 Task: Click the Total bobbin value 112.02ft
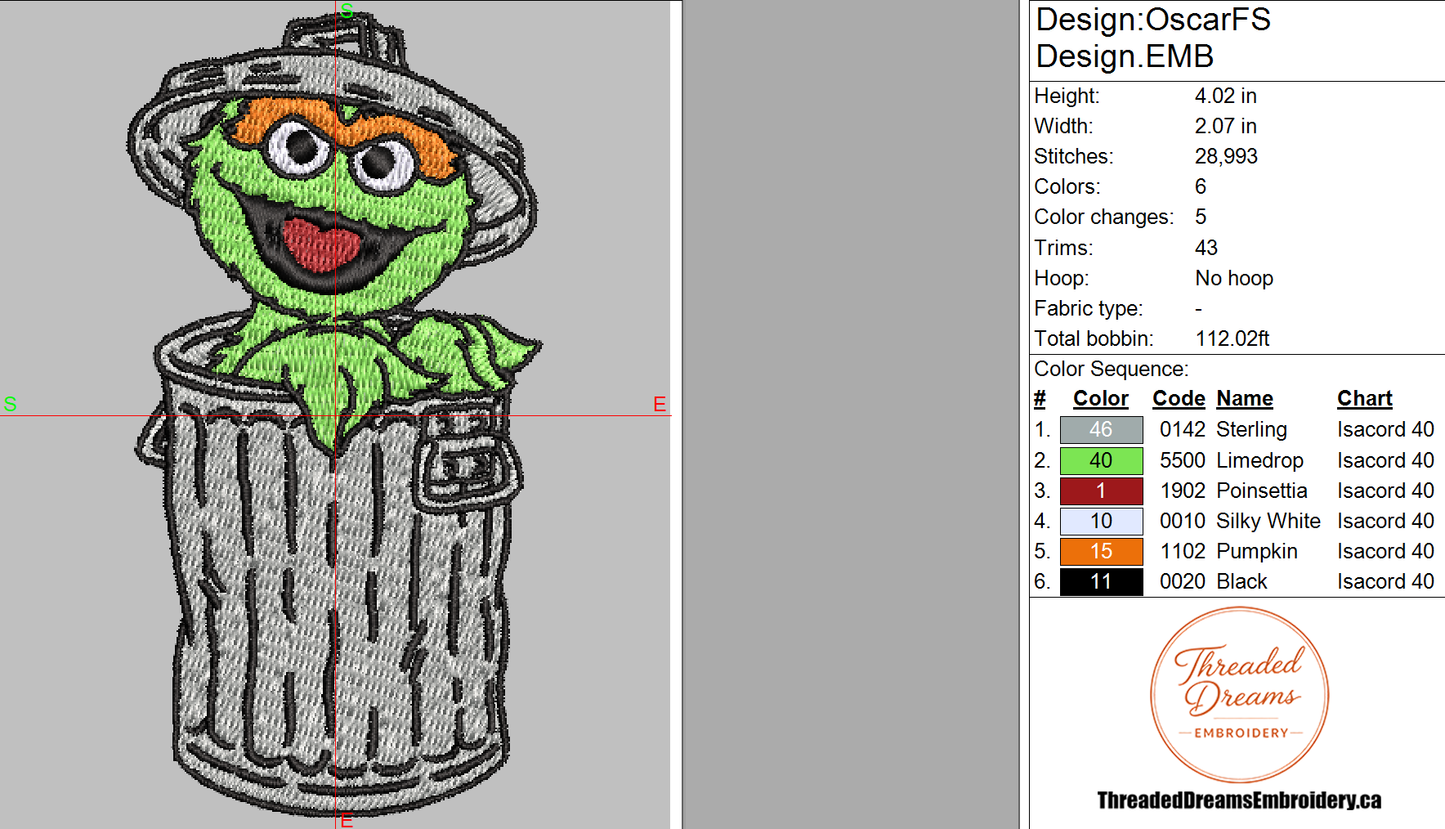point(1232,339)
